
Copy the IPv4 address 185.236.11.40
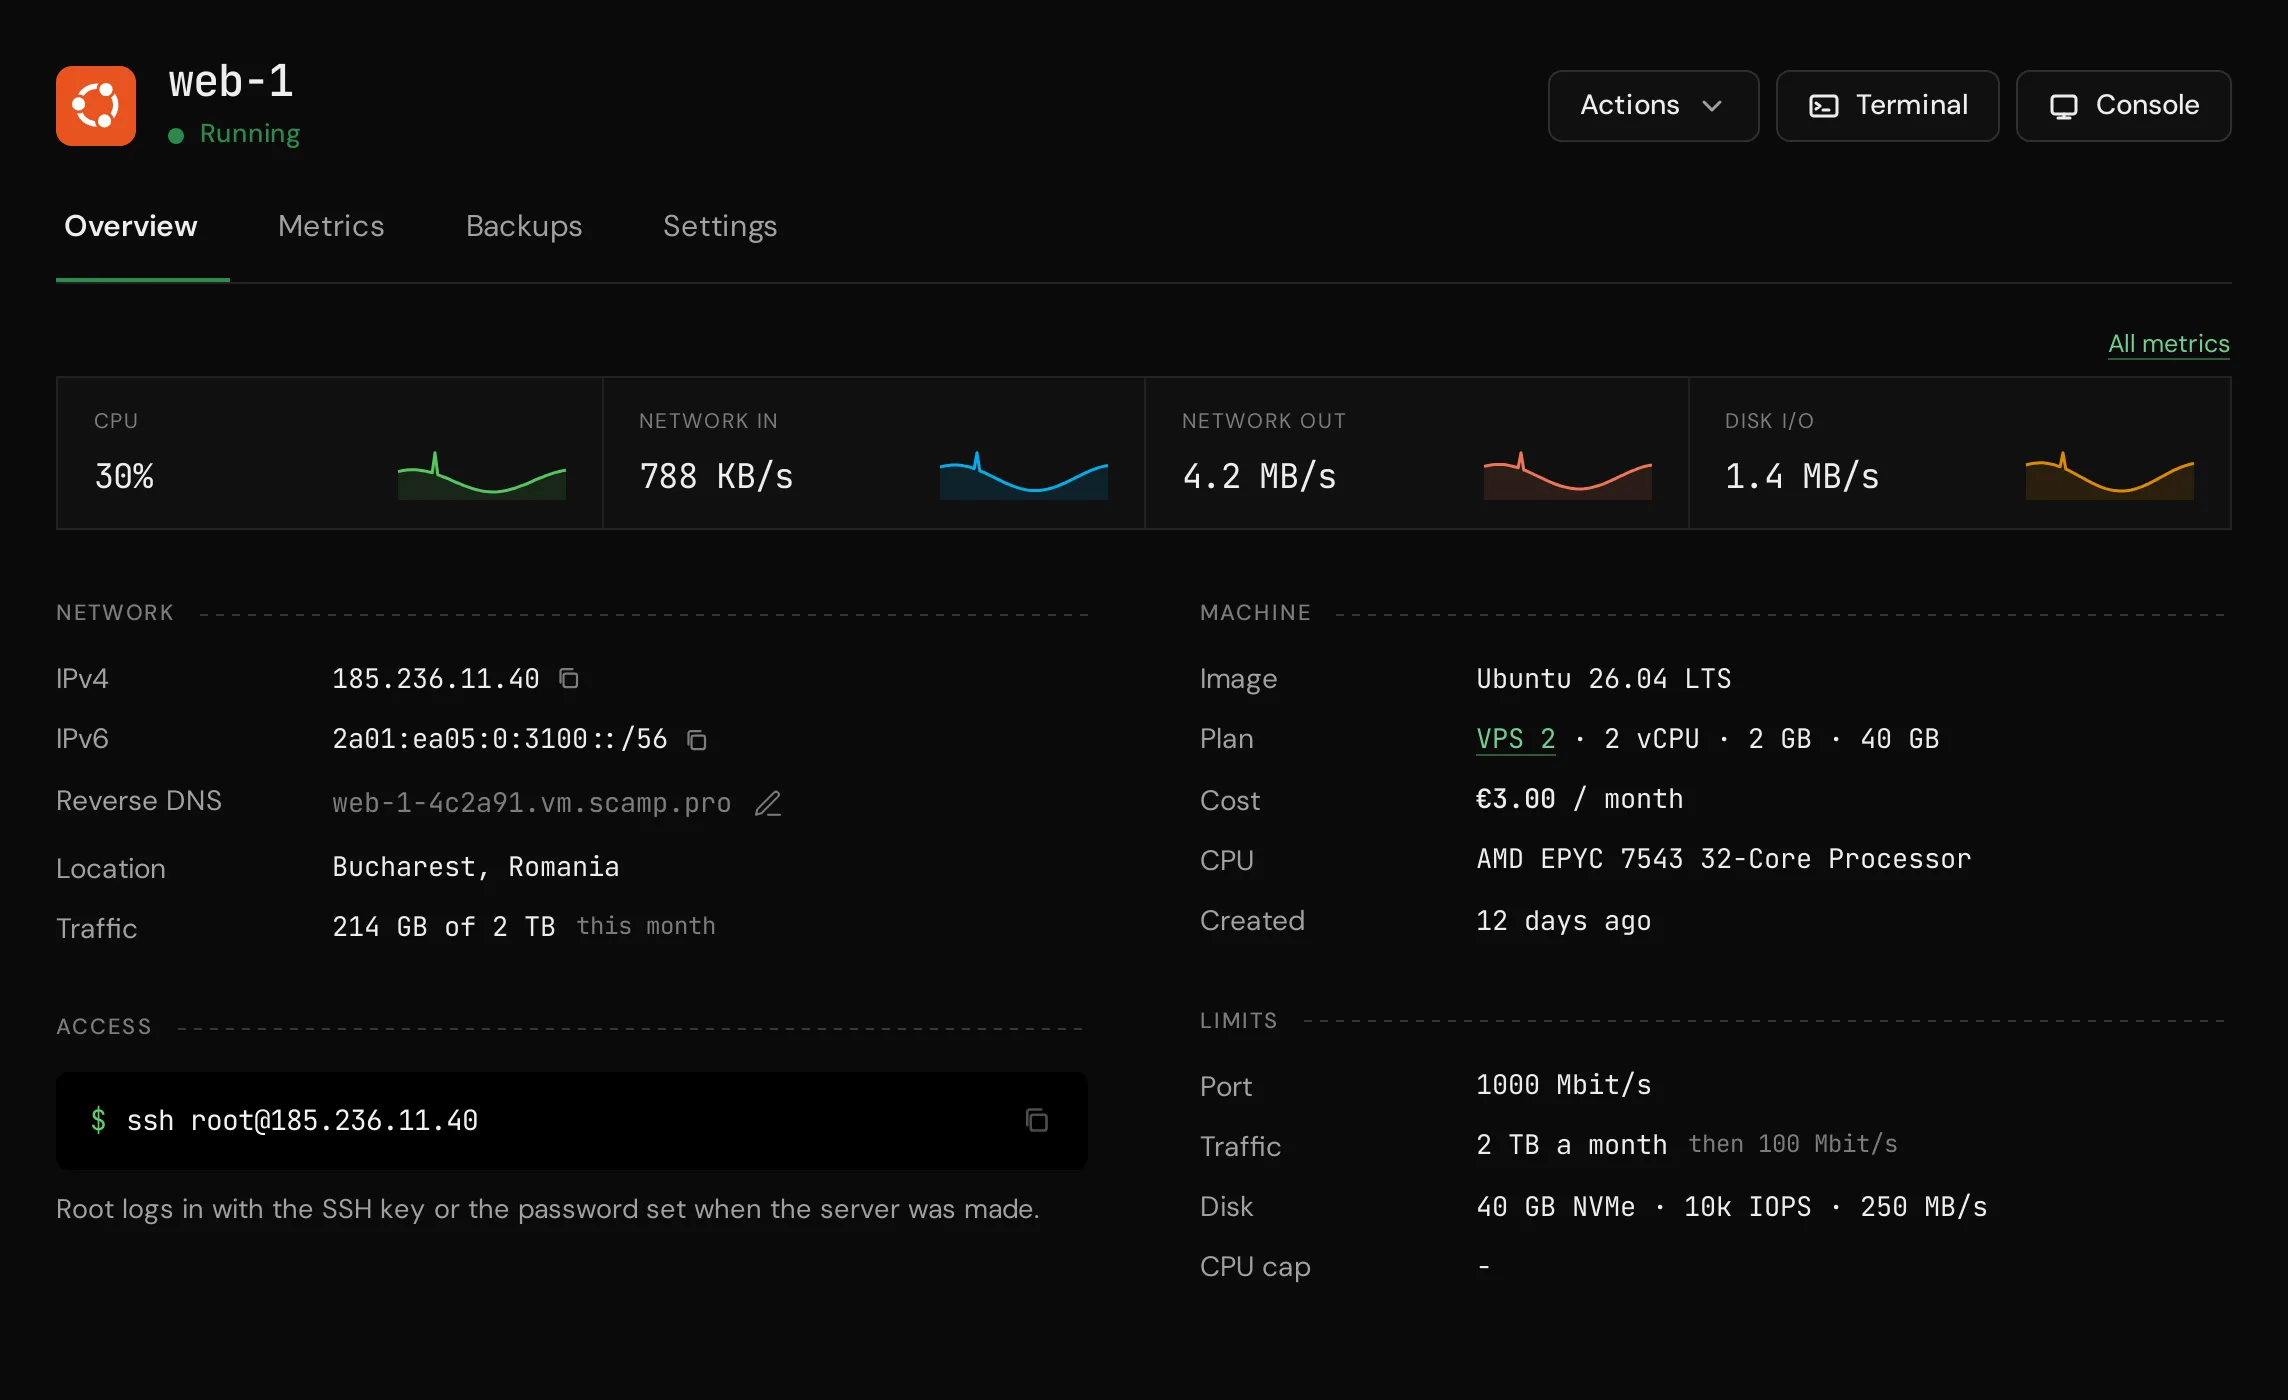569,679
